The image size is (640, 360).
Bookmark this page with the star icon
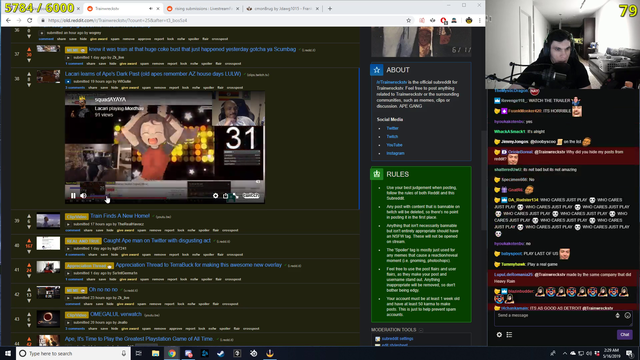pos(409,20)
